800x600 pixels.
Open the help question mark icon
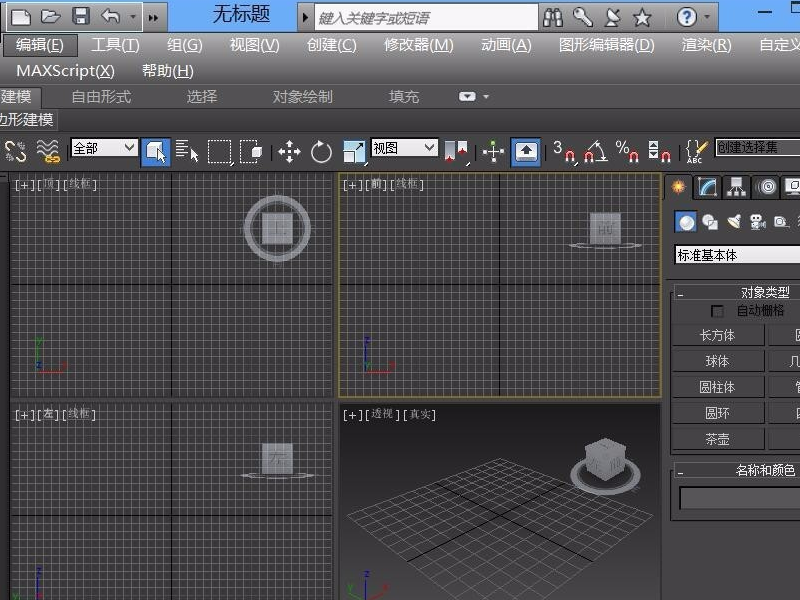pos(687,17)
